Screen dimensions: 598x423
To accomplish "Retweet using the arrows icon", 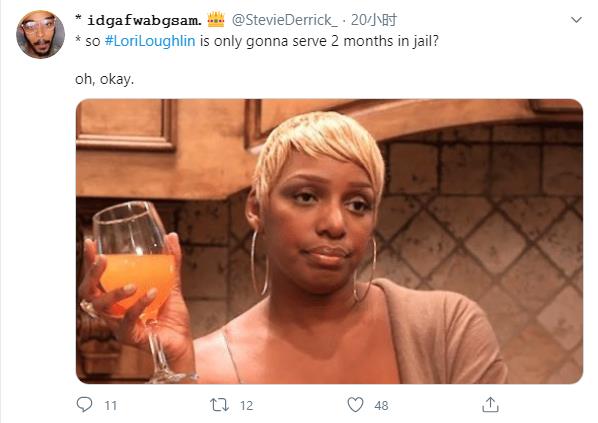I will 219,405.
